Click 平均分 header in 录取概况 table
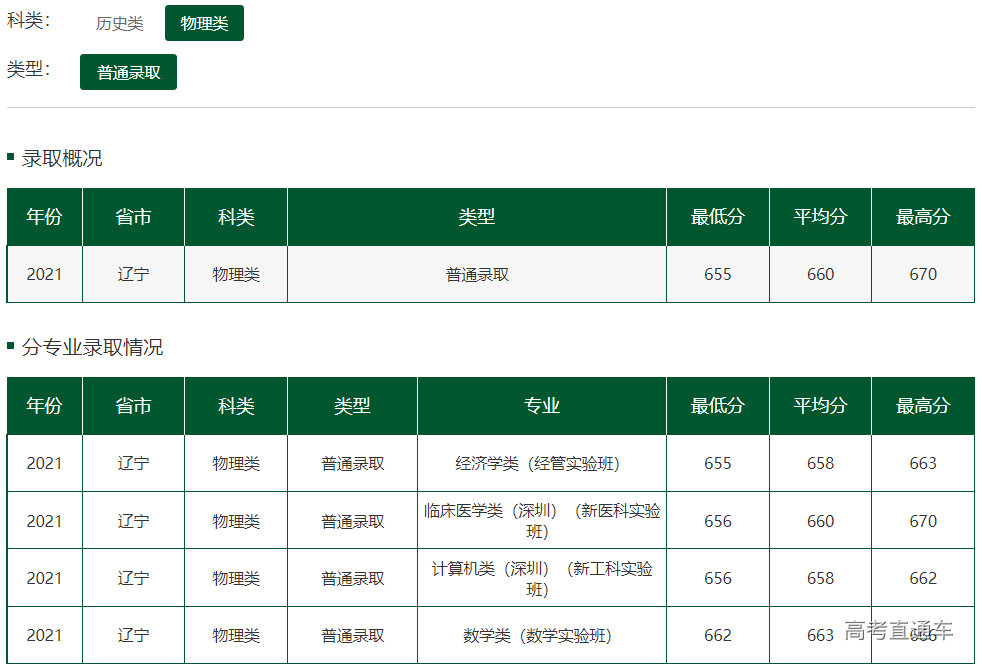Image resolution: width=982 pixels, height=670 pixels. [x=820, y=217]
